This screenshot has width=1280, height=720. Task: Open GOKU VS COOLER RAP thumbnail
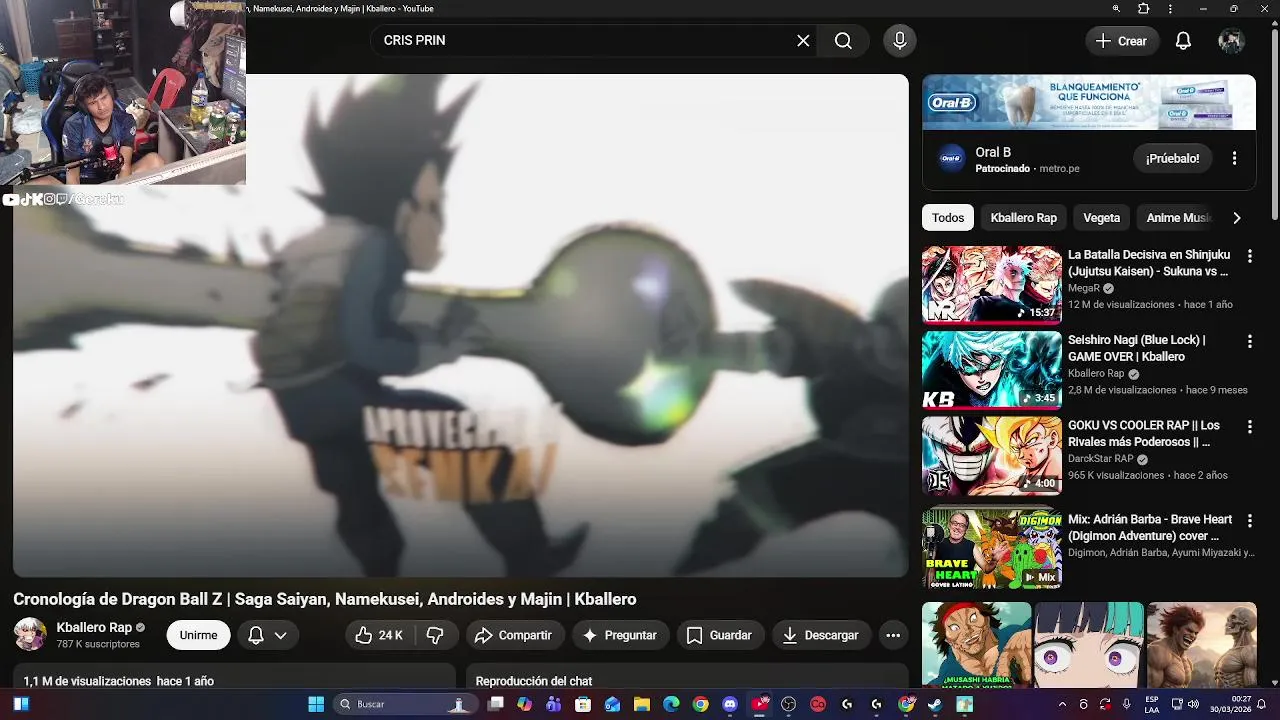tap(992, 456)
